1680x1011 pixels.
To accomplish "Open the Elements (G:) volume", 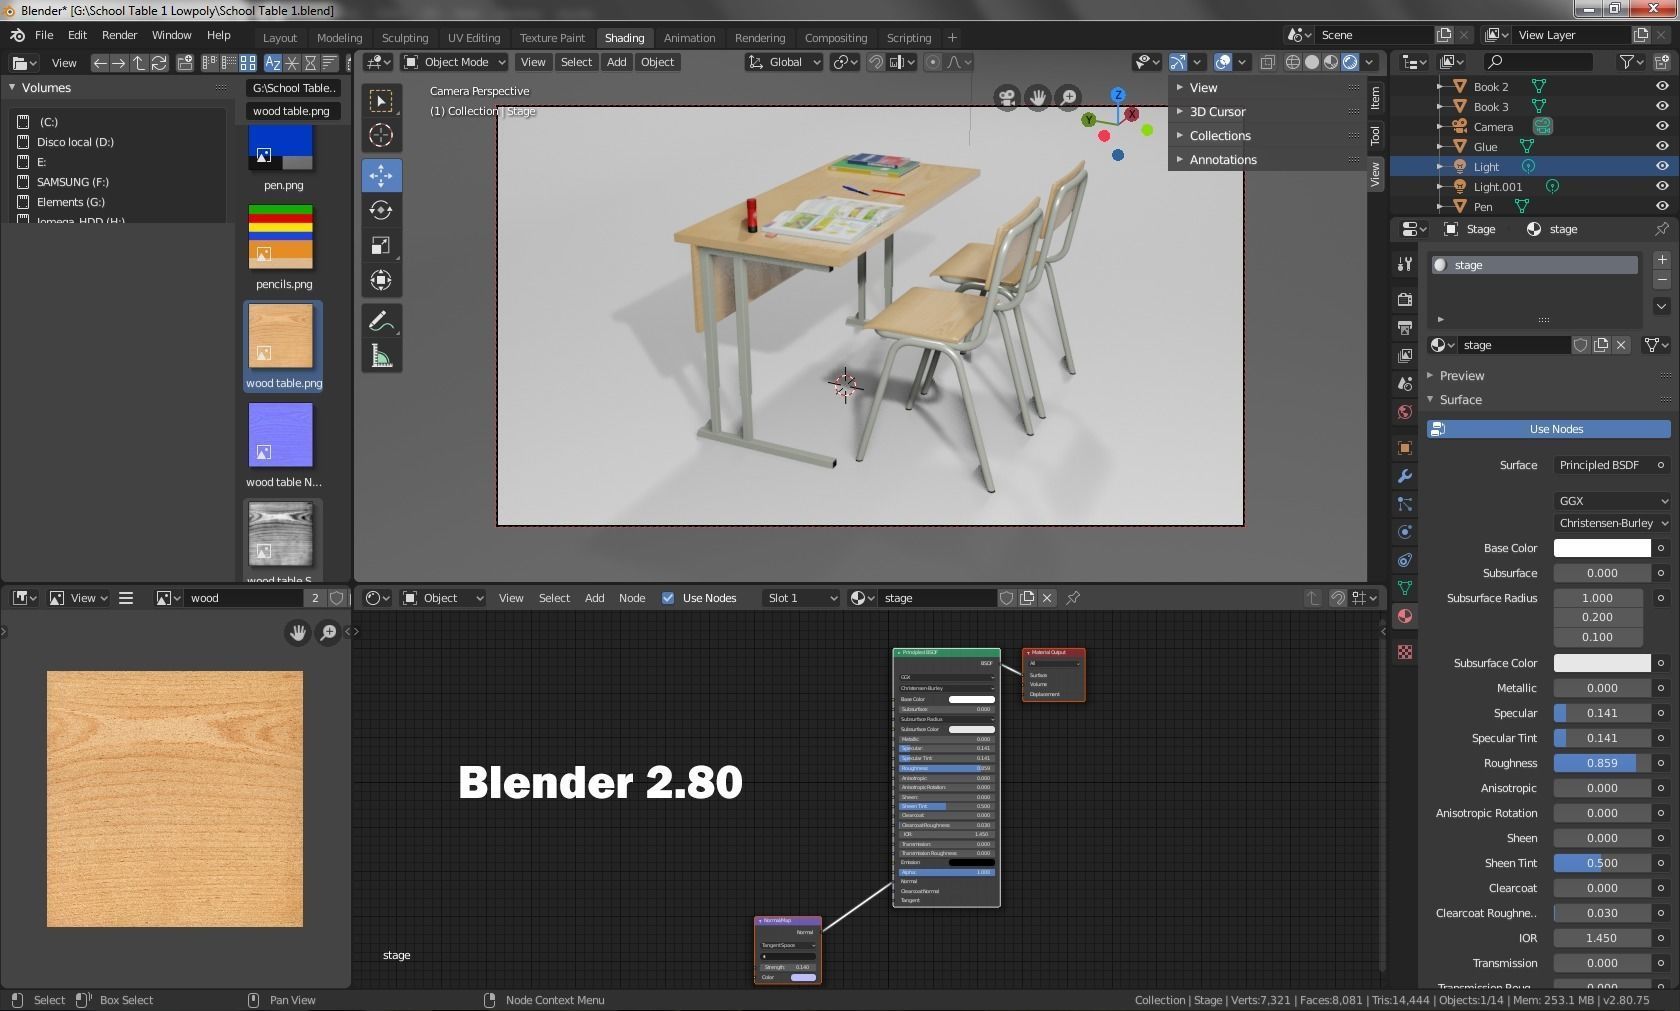I will 71,202.
